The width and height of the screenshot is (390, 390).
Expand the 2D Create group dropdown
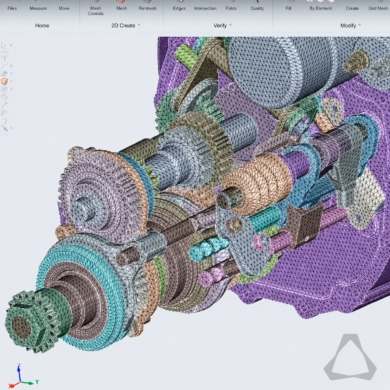click(139, 25)
